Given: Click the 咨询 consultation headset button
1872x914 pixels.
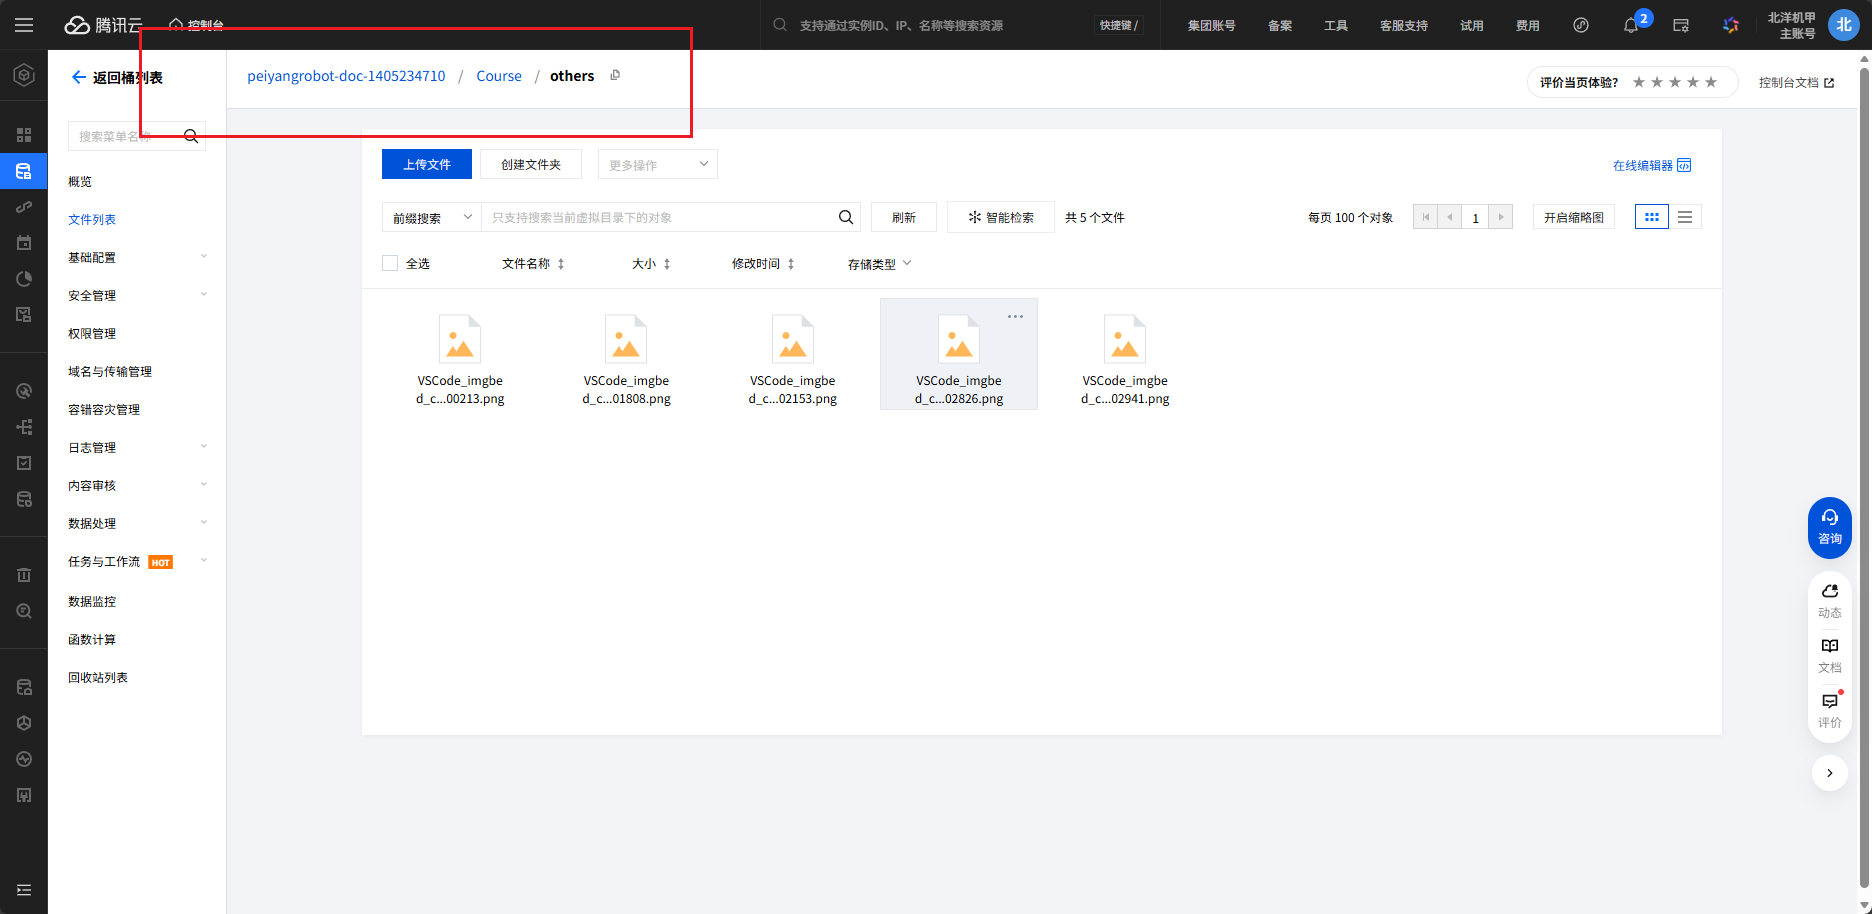Looking at the screenshot, I should click(1830, 527).
